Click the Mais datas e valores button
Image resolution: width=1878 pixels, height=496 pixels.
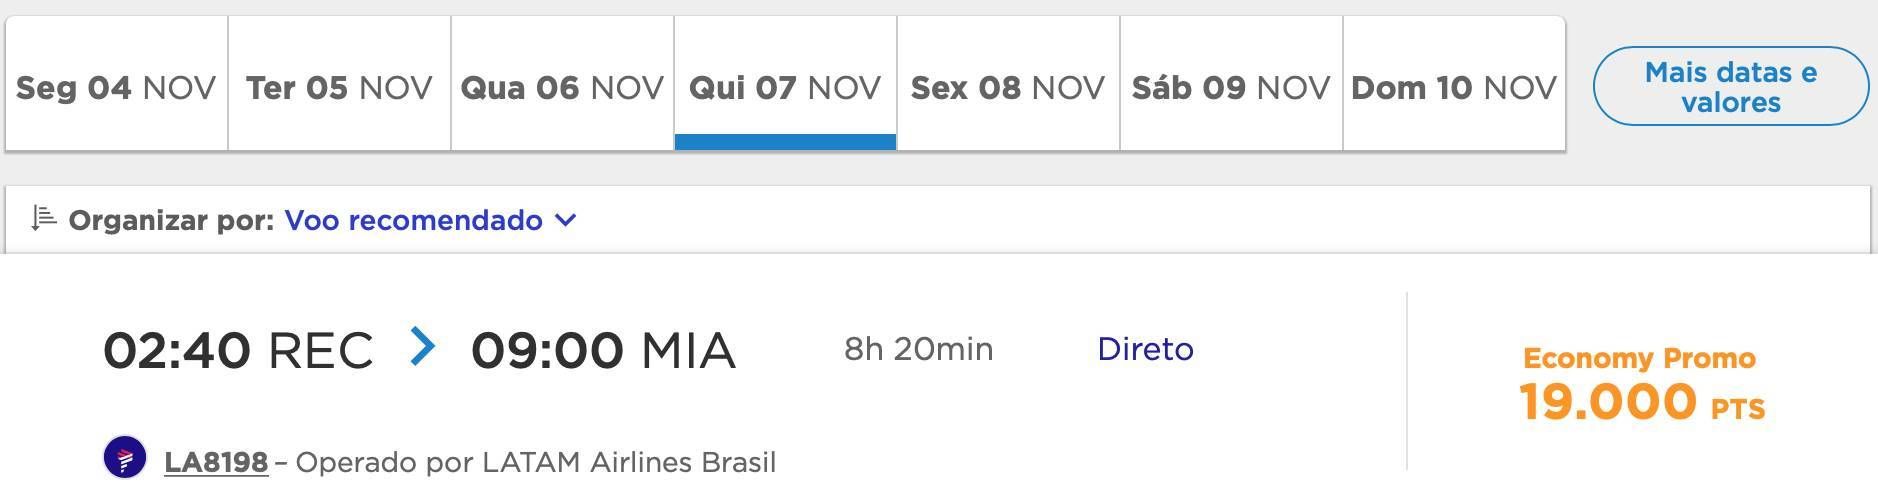coord(1731,86)
